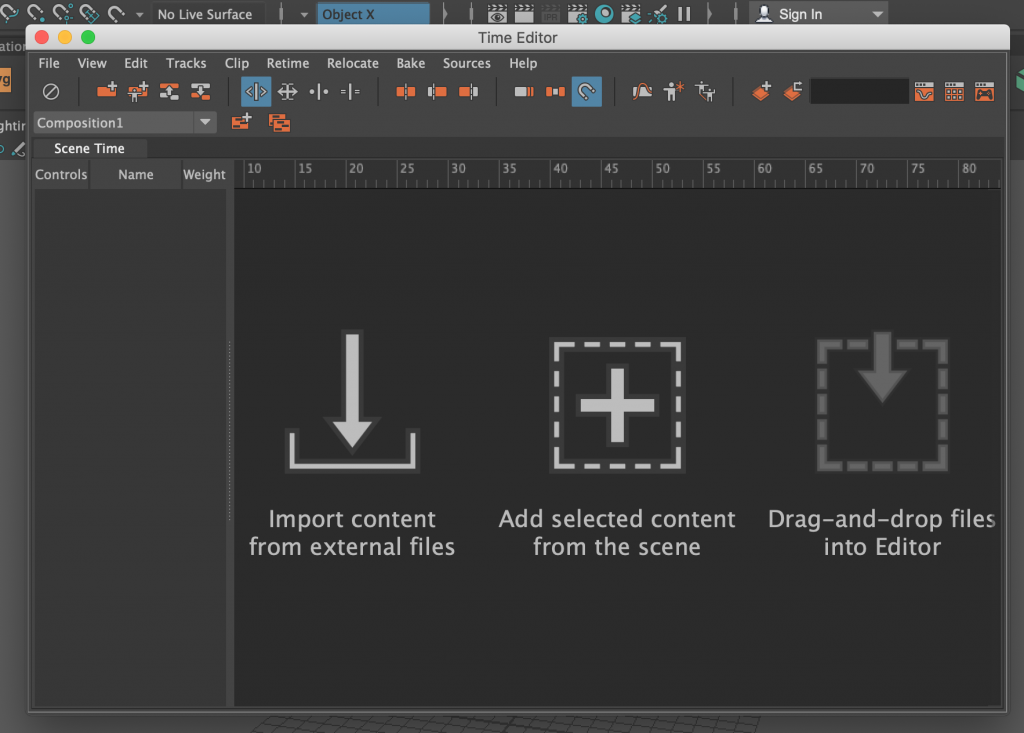Click Import content from external files
Image resolution: width=1024 pixels, height=733 pixels.
pos(352,444)
